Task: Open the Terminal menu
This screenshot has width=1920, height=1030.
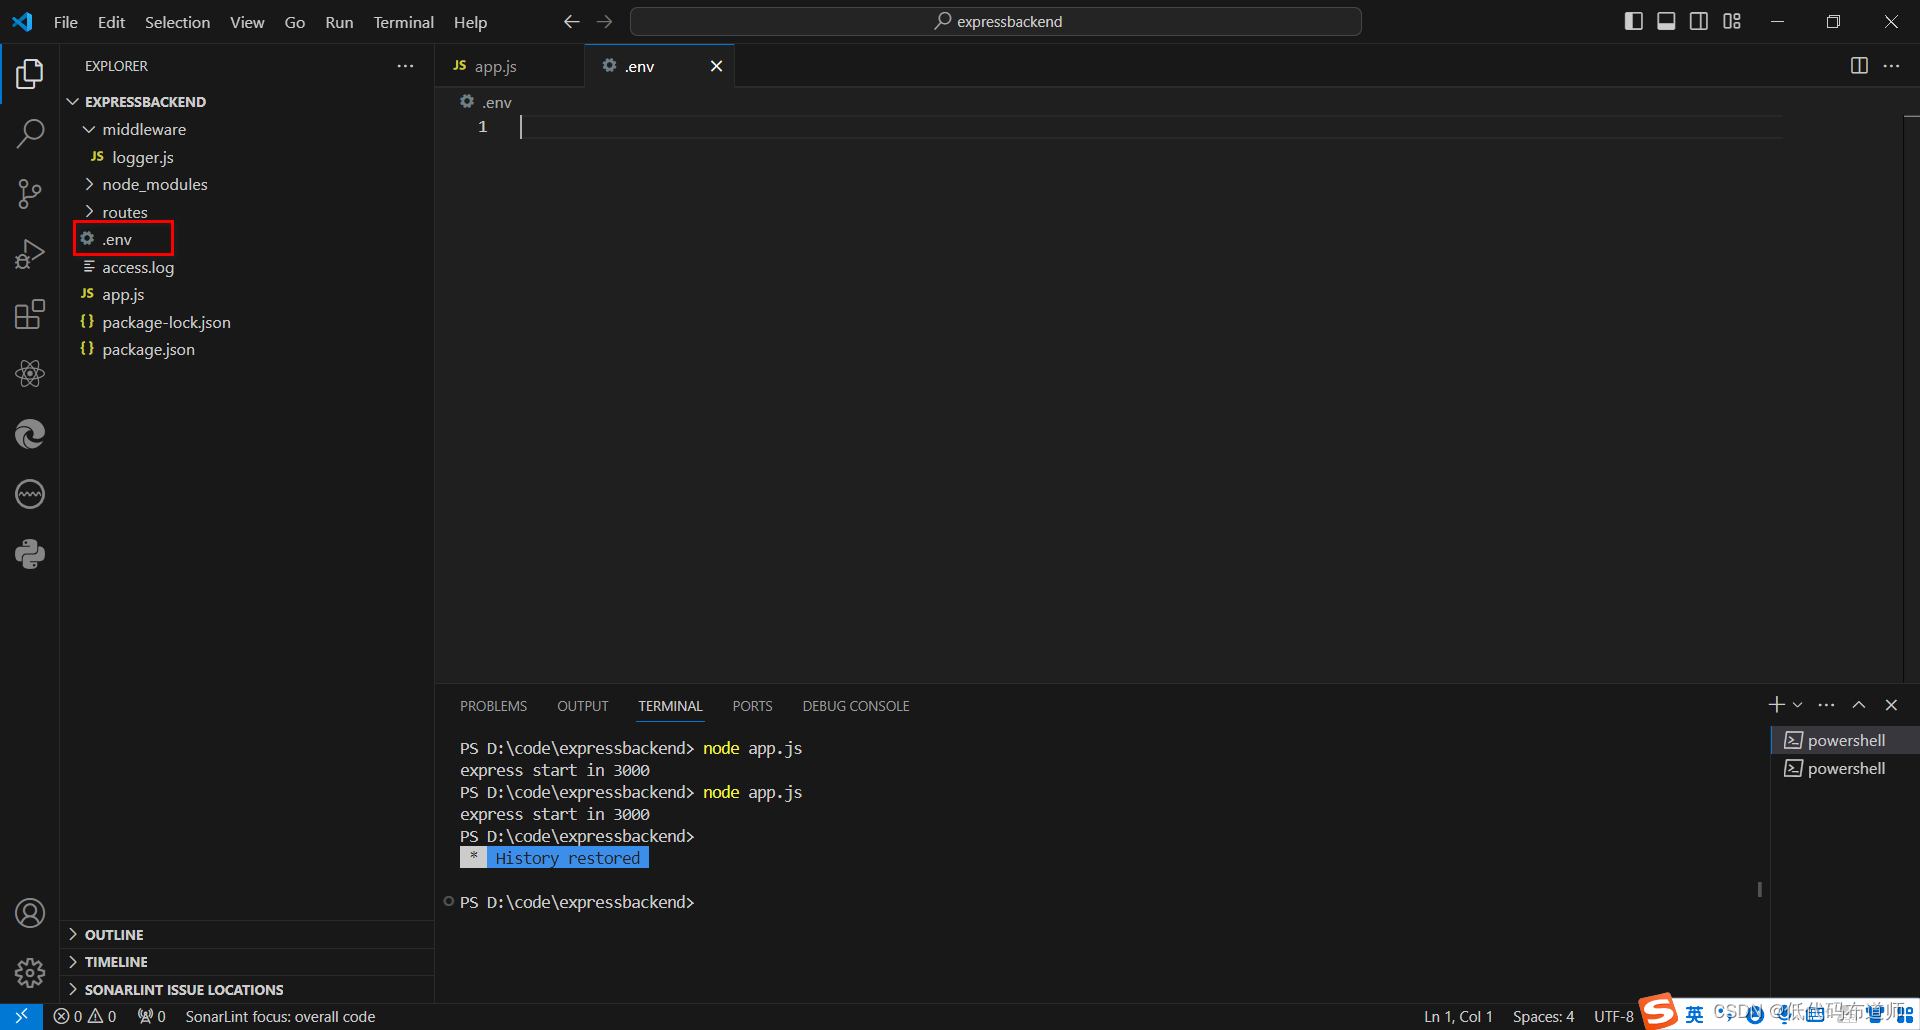Action: point(403,22)
